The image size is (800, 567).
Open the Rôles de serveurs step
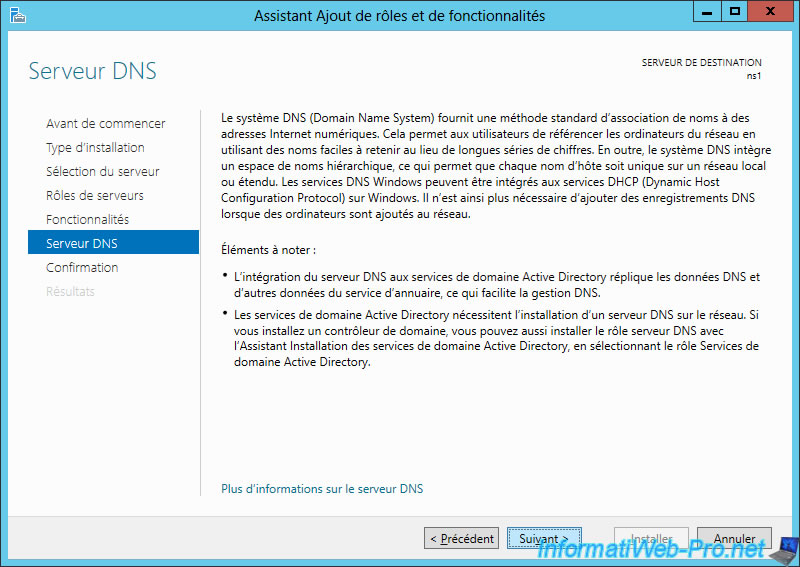coord(95,195)
